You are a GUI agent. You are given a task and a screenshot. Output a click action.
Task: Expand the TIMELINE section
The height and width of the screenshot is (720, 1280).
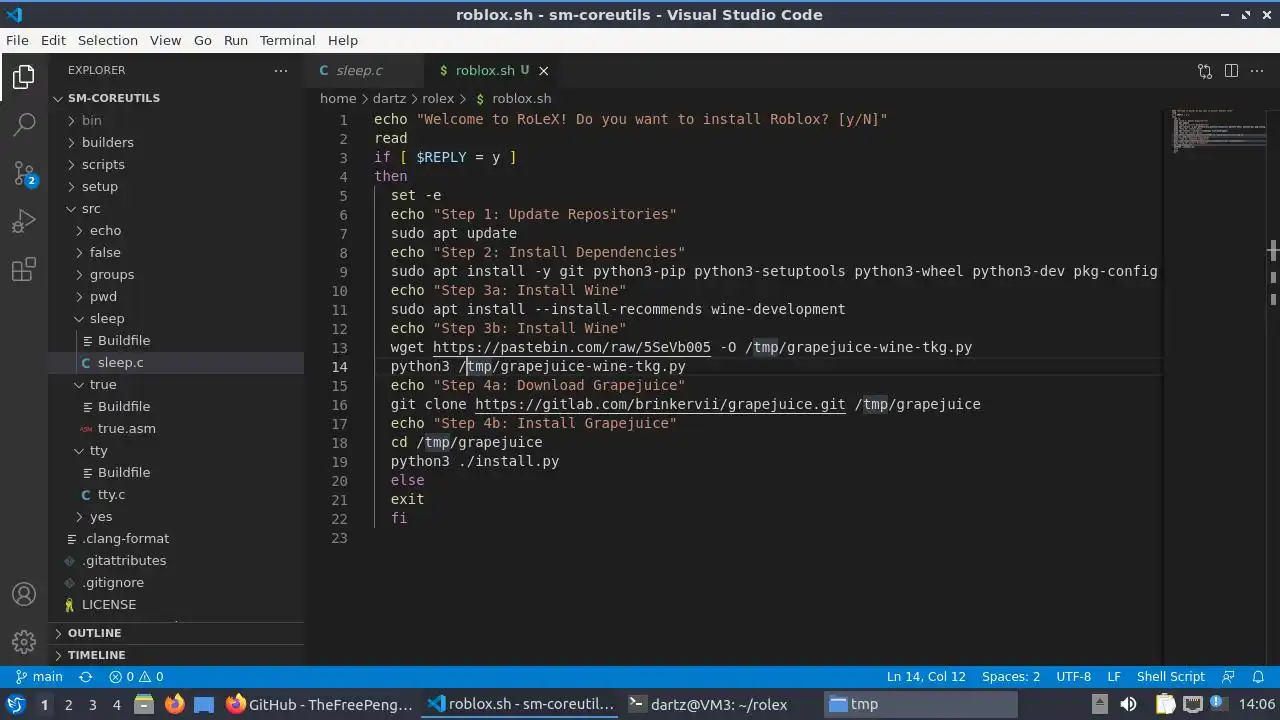pyautogui.click(x=176, y=655)
